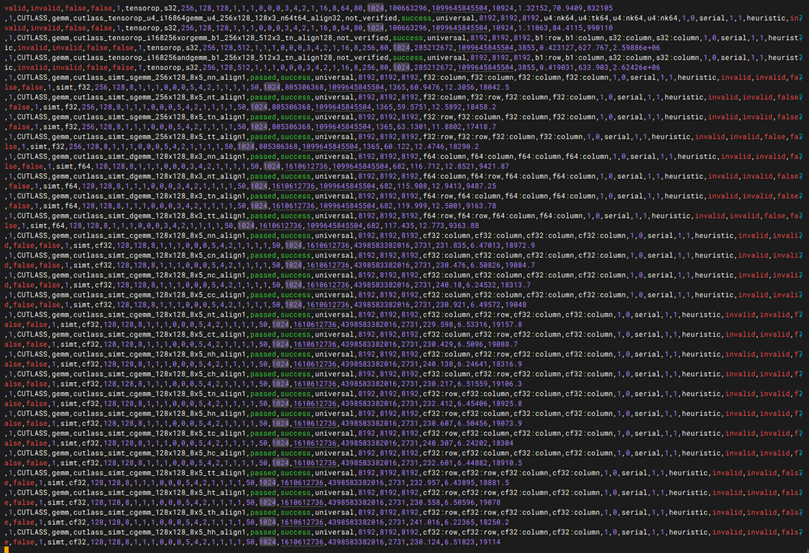Image resolution: width=809 pixels, height=553 pixels.
Task: Click kernel name cutlass_simt_cgemm_128x128_8x5_ct_align1
Action: pyautogui.click(x=161, y=334)
